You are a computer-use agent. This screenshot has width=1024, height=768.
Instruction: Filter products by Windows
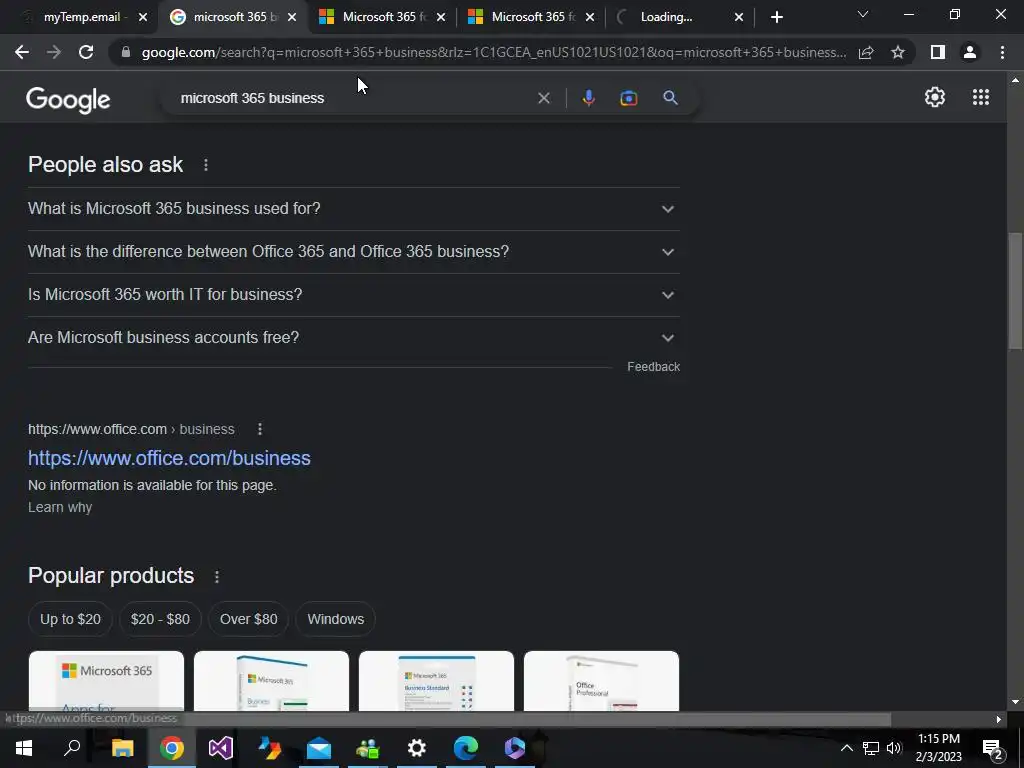(336, 619)
